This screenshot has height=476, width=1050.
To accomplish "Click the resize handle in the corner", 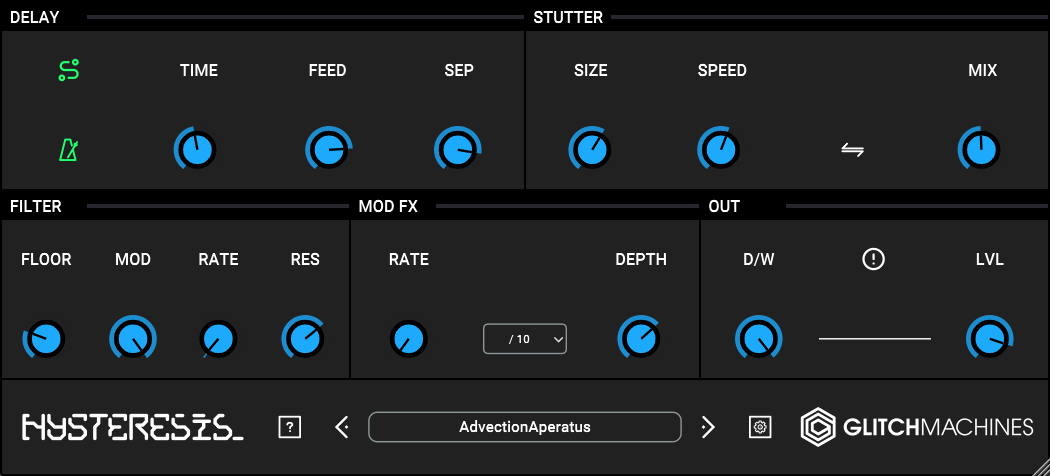I will [1039, 465].
